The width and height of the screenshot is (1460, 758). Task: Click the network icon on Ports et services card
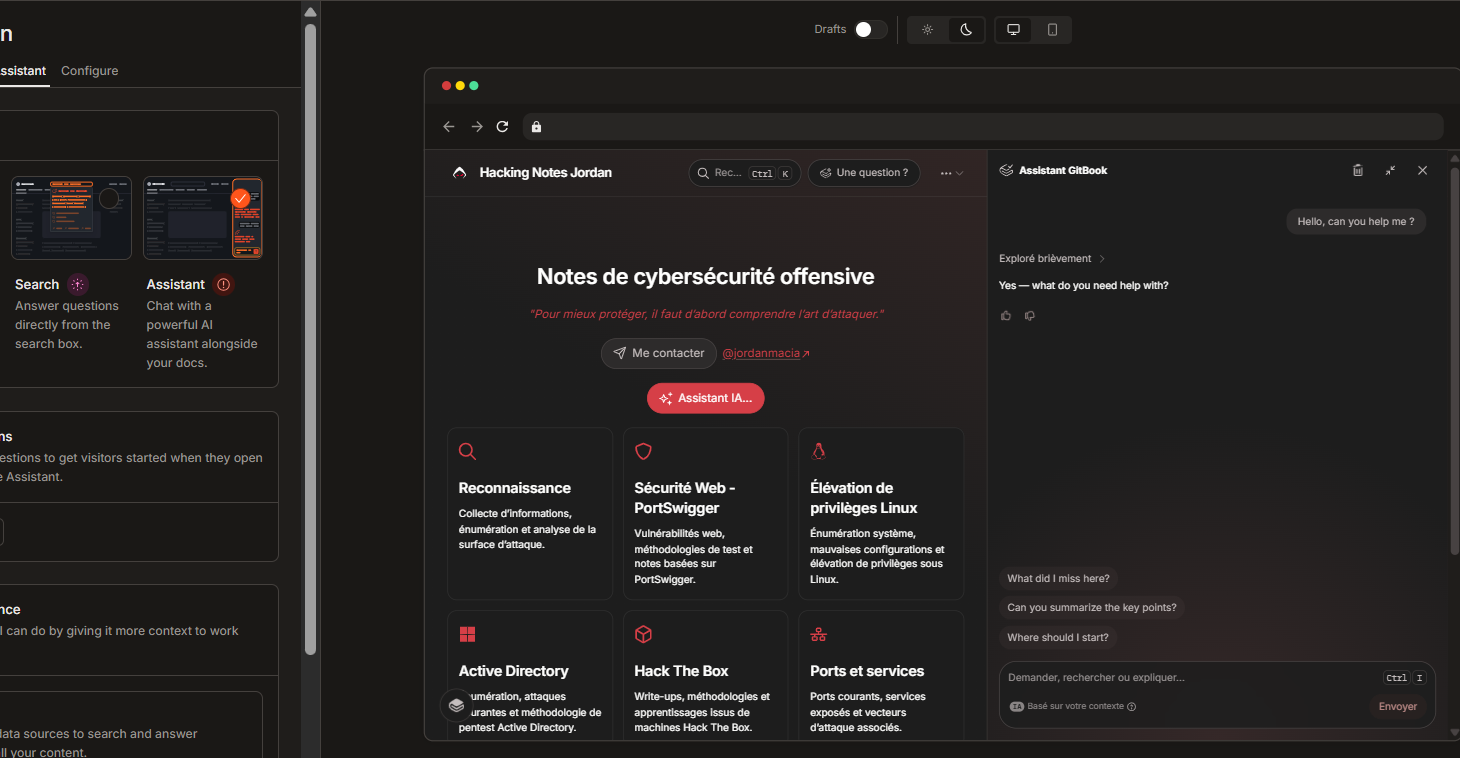coord(819,634)
